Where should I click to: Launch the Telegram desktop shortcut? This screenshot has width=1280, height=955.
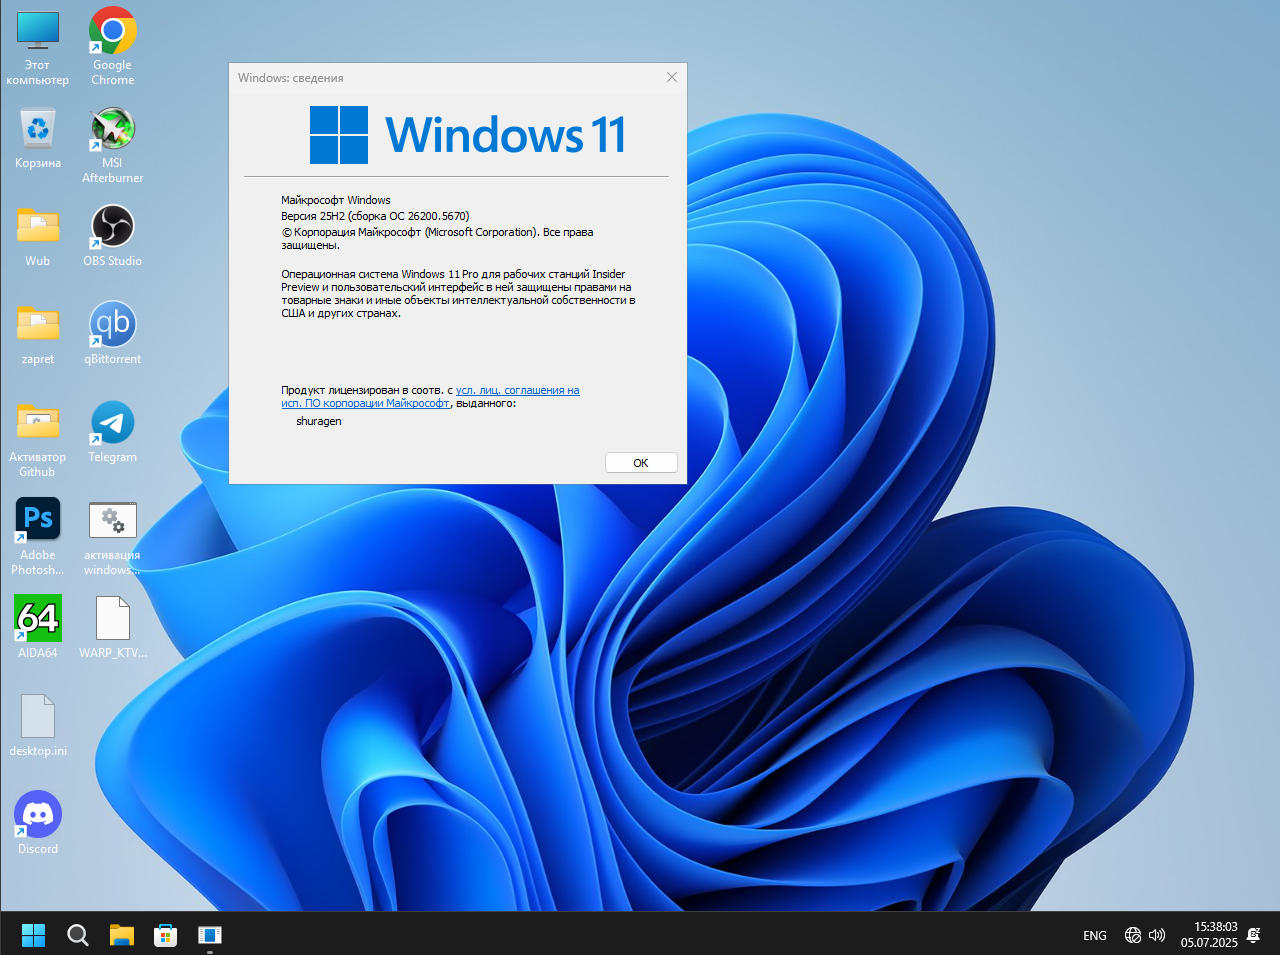pyautogui.click(x=112, y=432)
